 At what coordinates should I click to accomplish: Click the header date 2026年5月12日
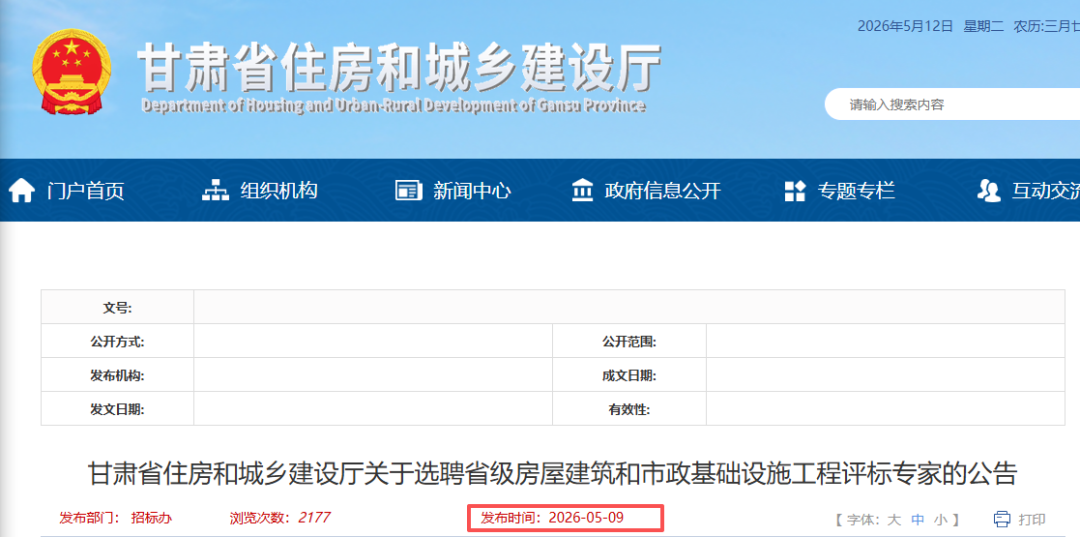(x=905, y=26)
